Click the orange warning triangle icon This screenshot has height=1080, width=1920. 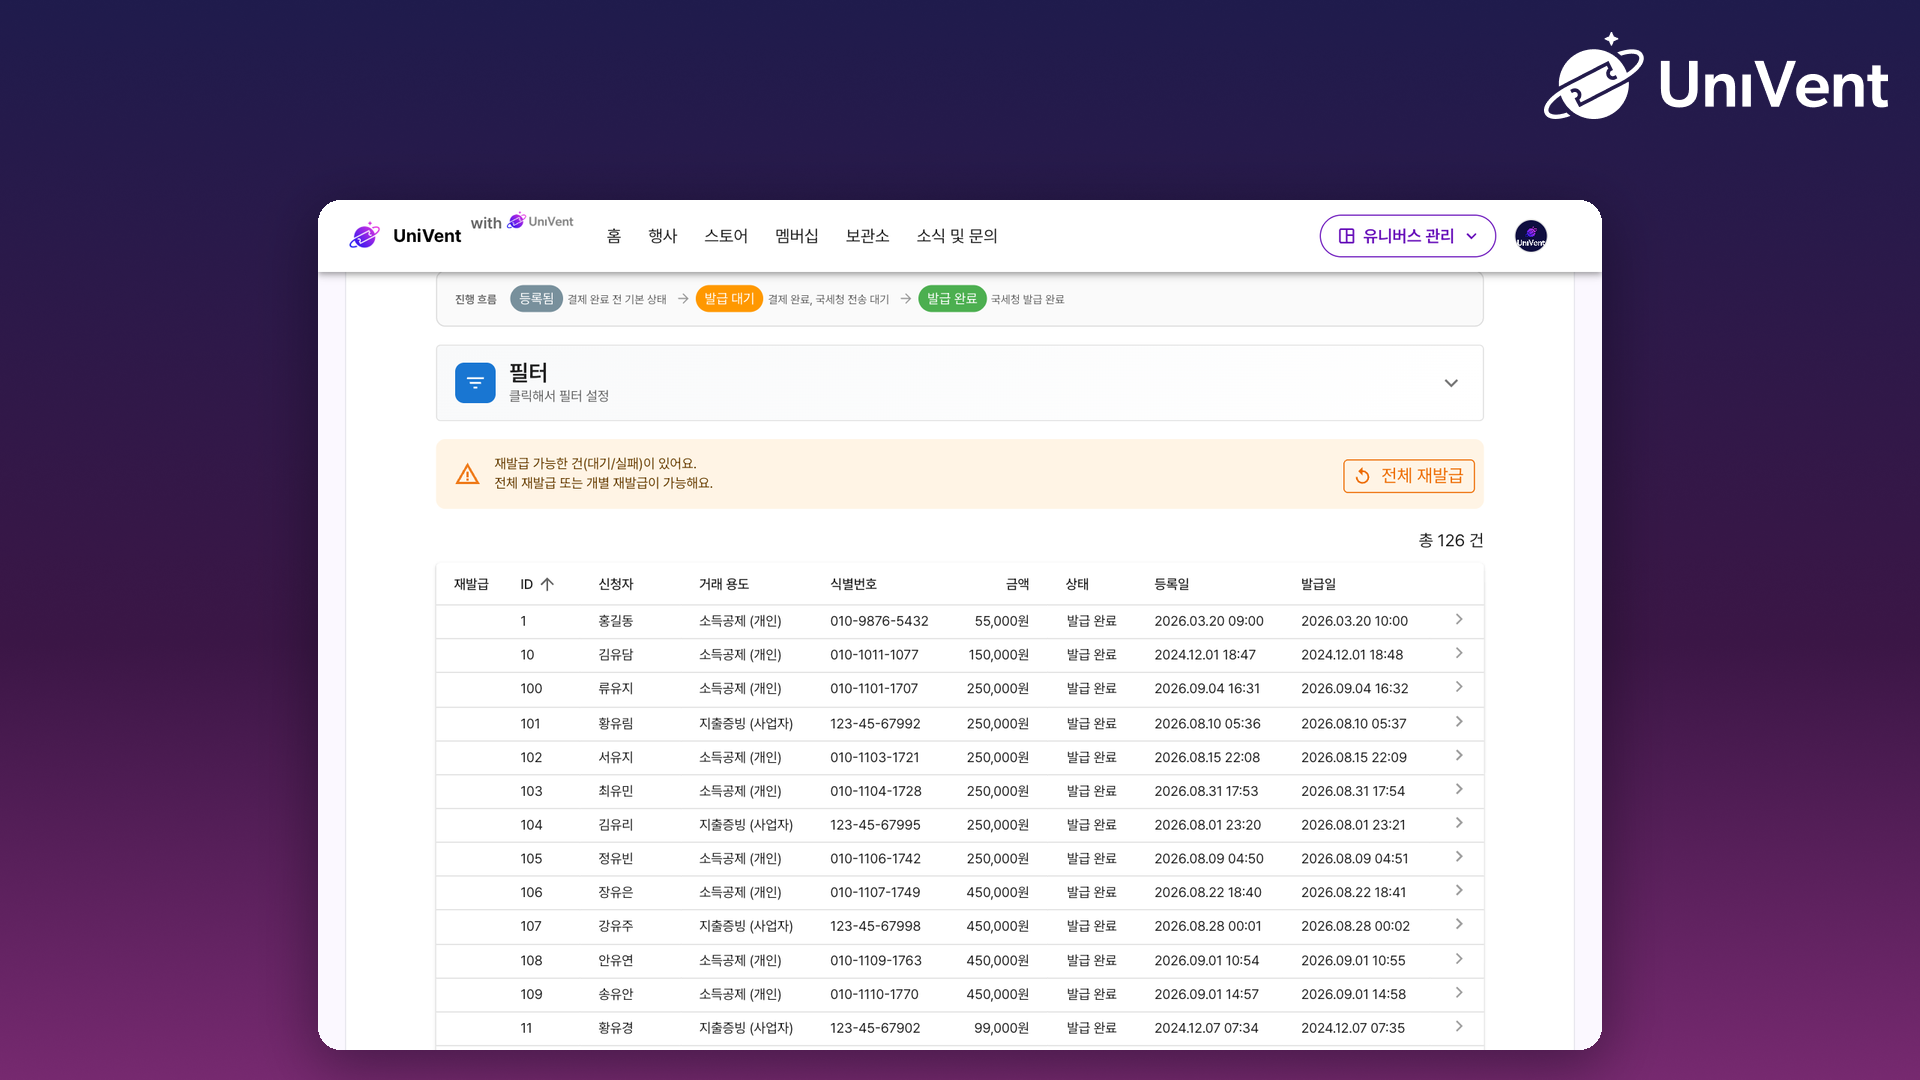point(467,474)
